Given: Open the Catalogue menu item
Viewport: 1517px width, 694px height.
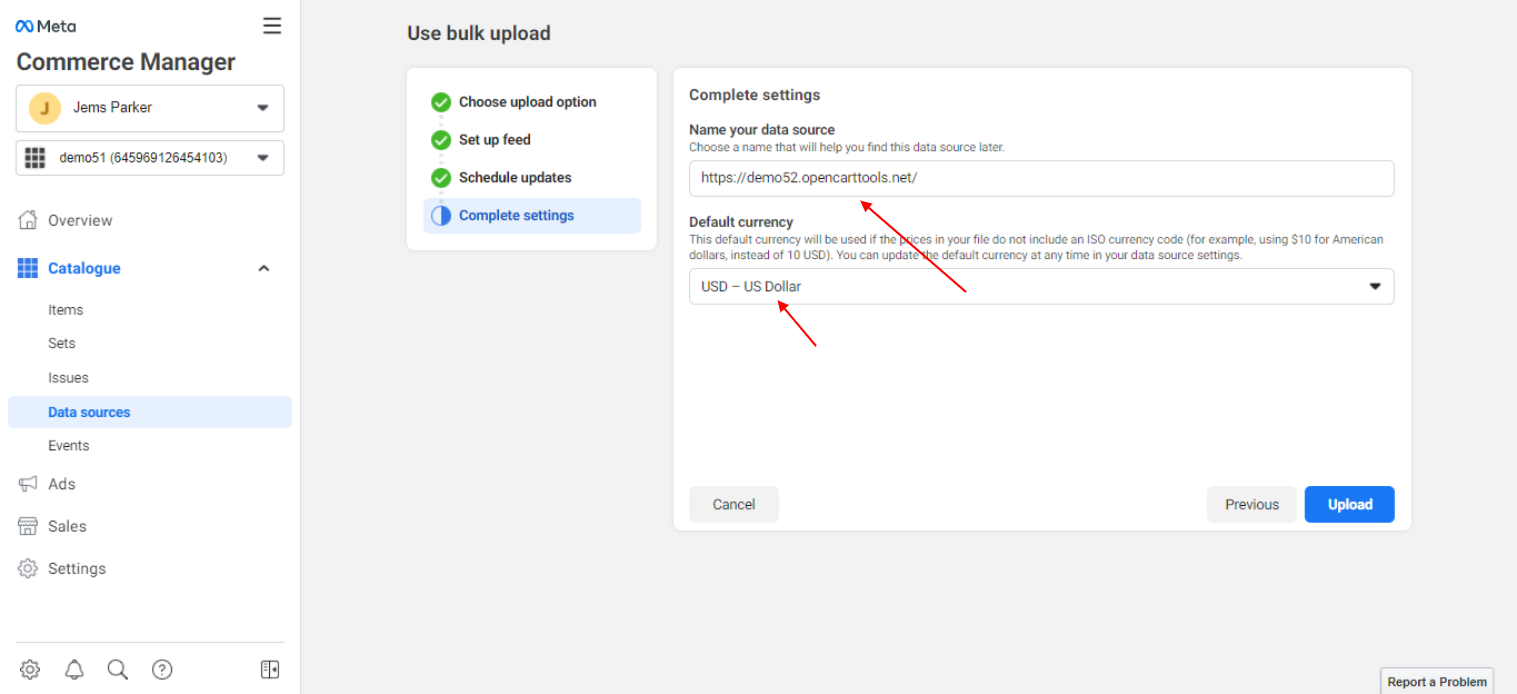Looking at the screenshot, I should click(x=84, y=268).
